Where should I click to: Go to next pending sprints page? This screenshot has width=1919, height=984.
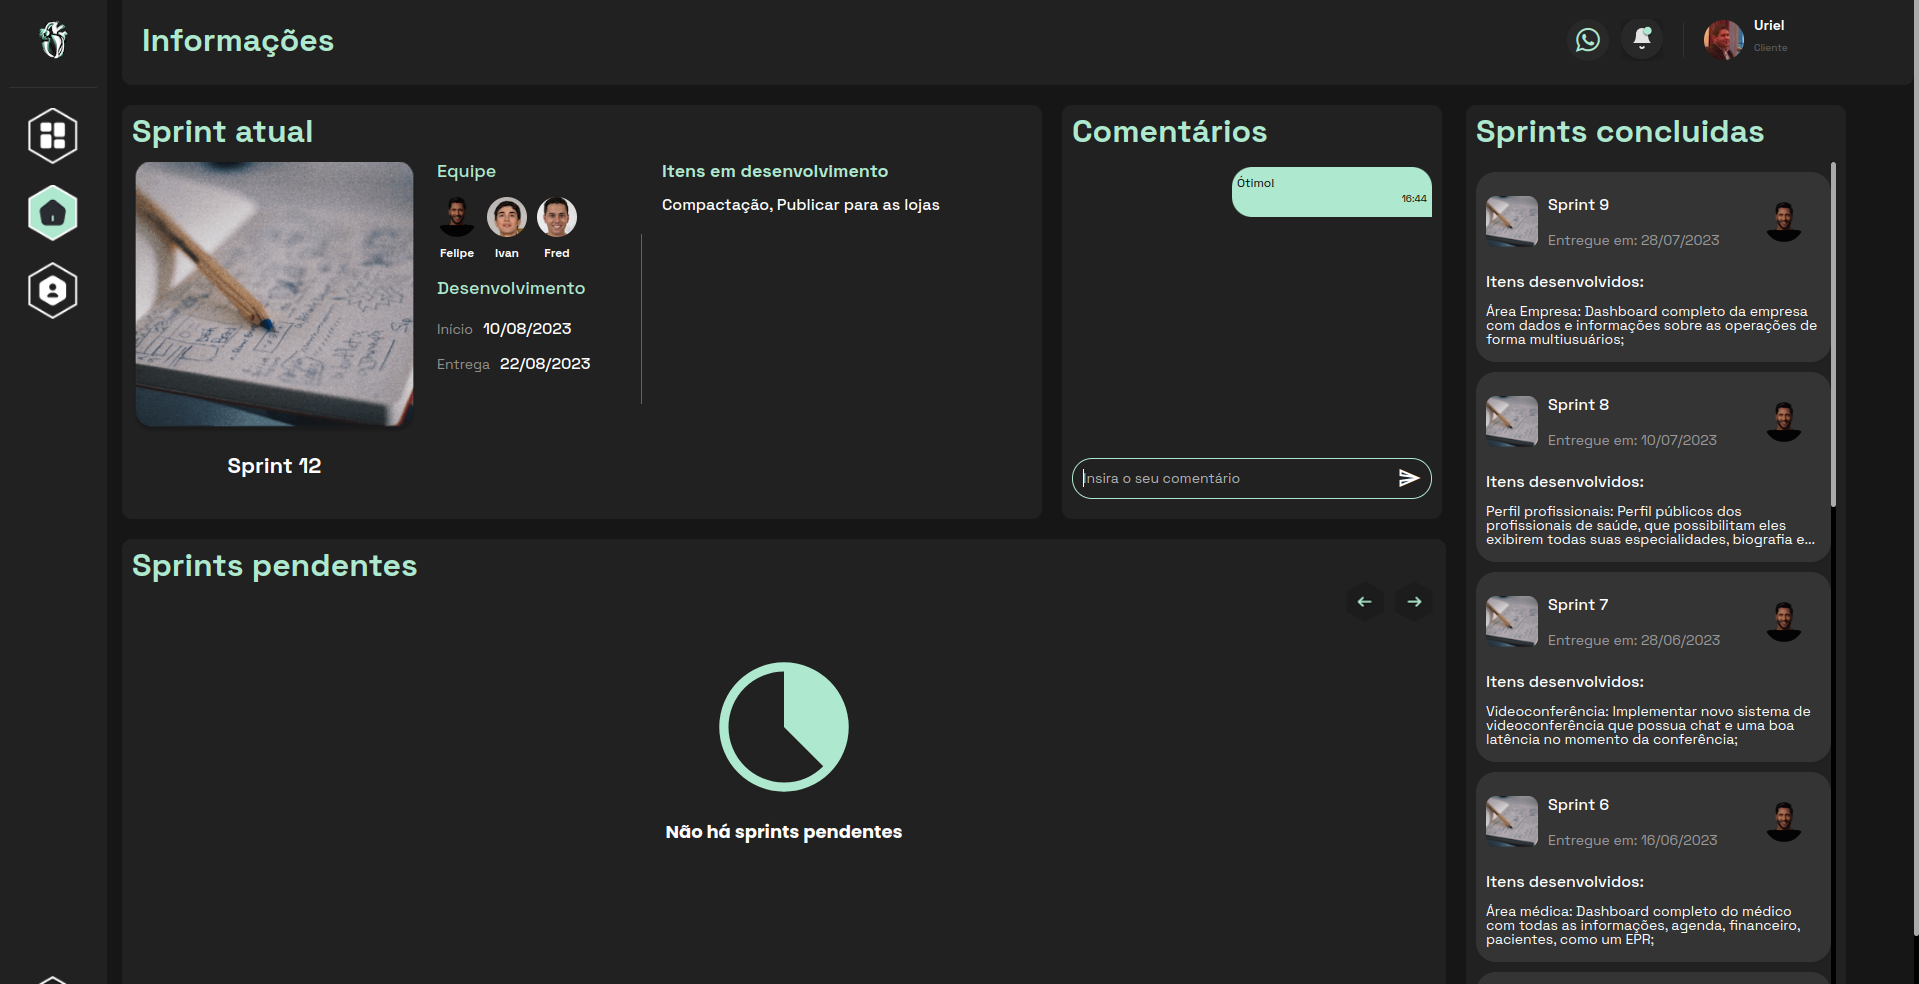point(1414,602)
